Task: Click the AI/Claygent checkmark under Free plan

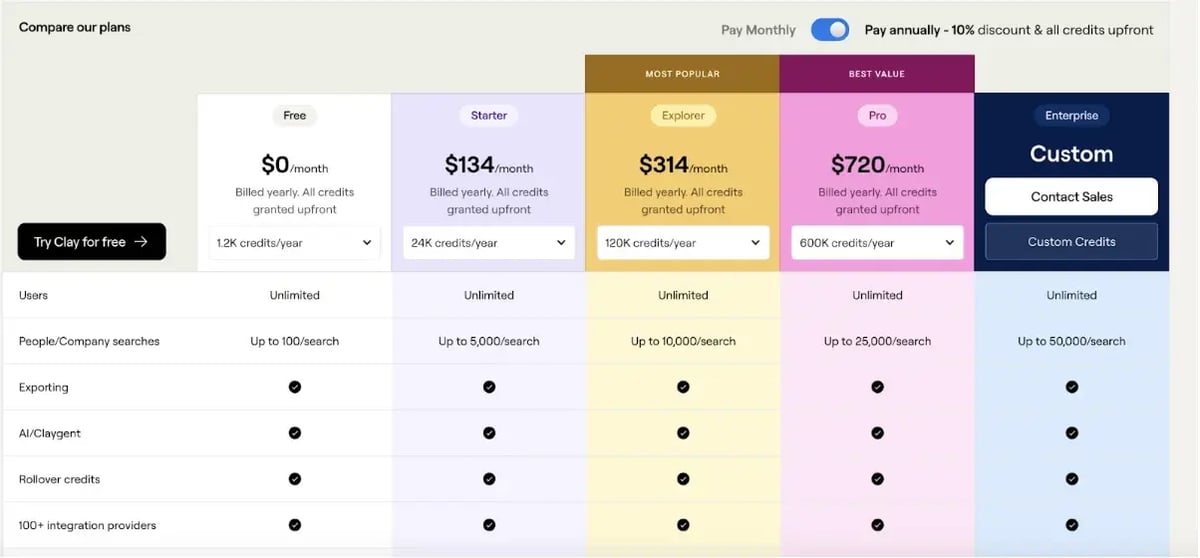Action: (295, 433)
